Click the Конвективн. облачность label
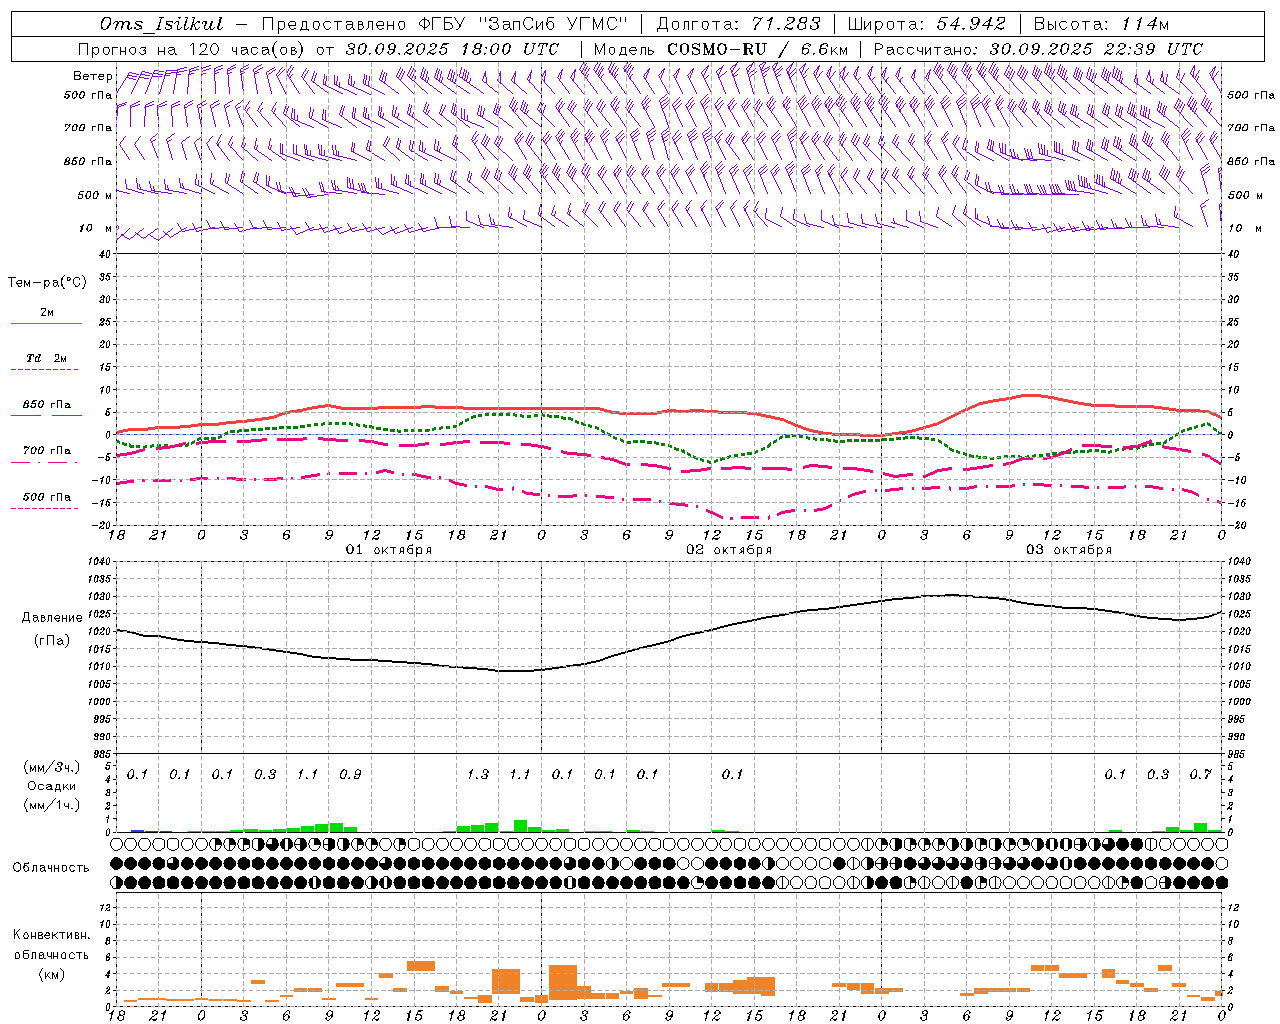This screenshot has height=1024, width=1280. pos(51,944)
